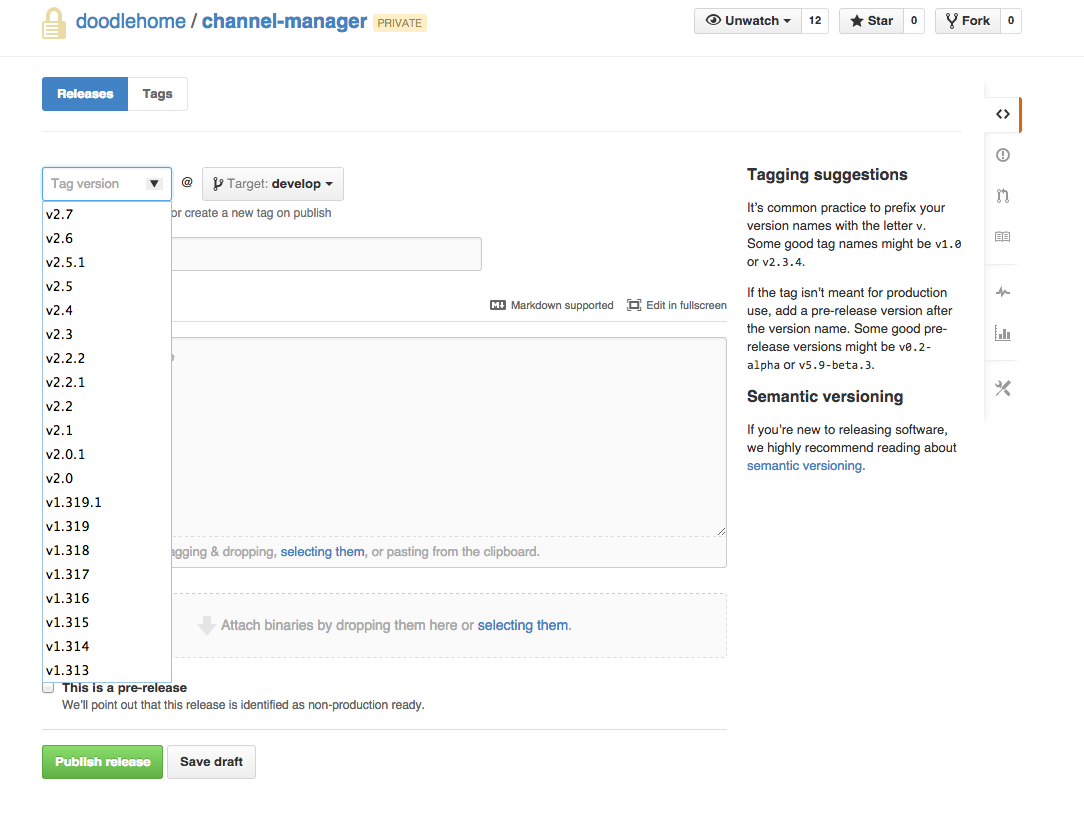Pick tag v2.3 from suggestions

(106, 335)
